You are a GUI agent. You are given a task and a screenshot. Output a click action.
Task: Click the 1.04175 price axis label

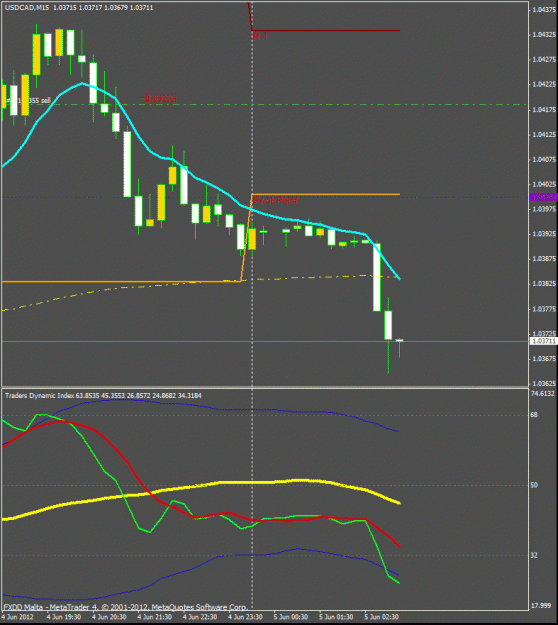tap(544, 109)
